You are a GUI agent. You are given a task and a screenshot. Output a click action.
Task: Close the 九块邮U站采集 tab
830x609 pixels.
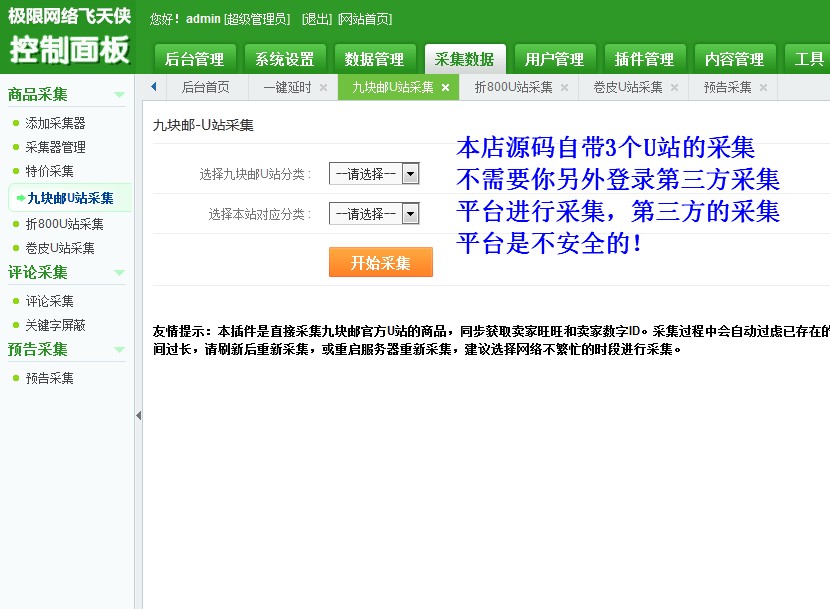pyautogui.click(x=445, y=87)
